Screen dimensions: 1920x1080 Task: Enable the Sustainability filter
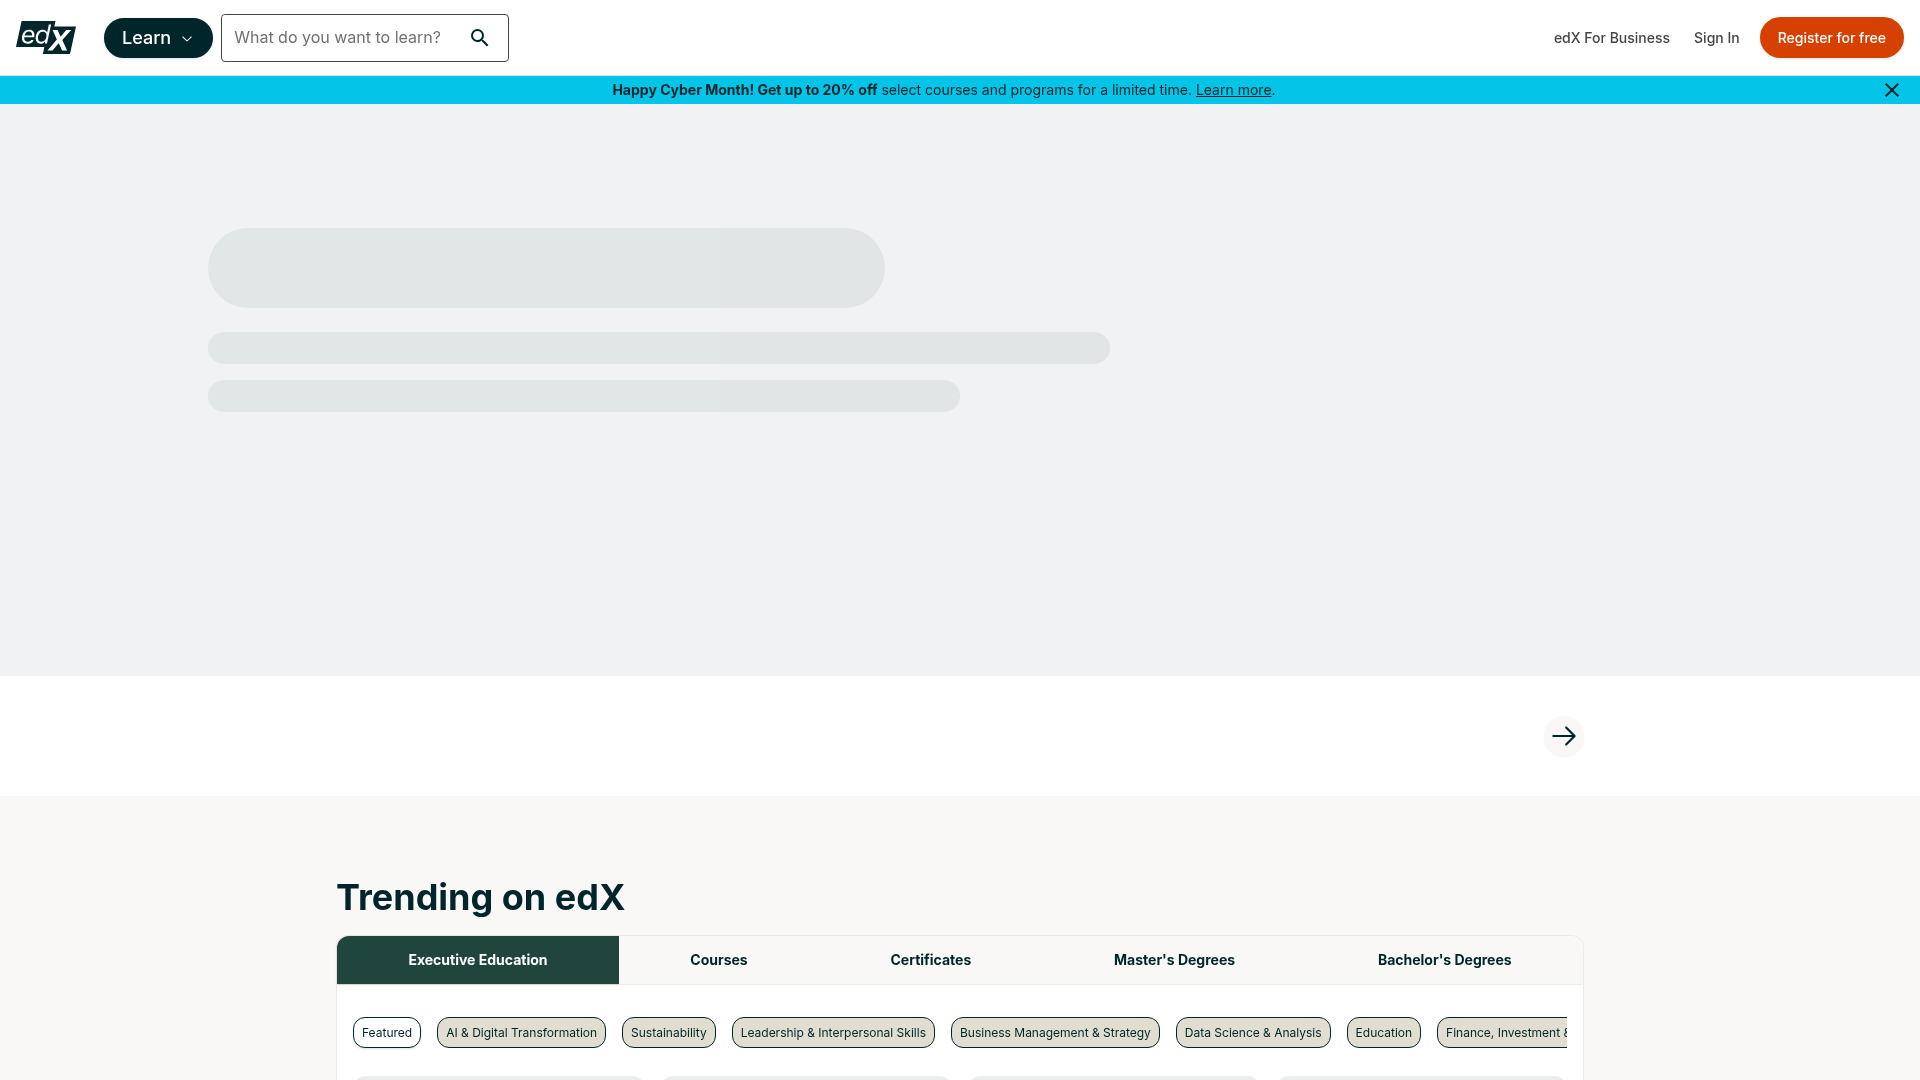click(669, 1032)
